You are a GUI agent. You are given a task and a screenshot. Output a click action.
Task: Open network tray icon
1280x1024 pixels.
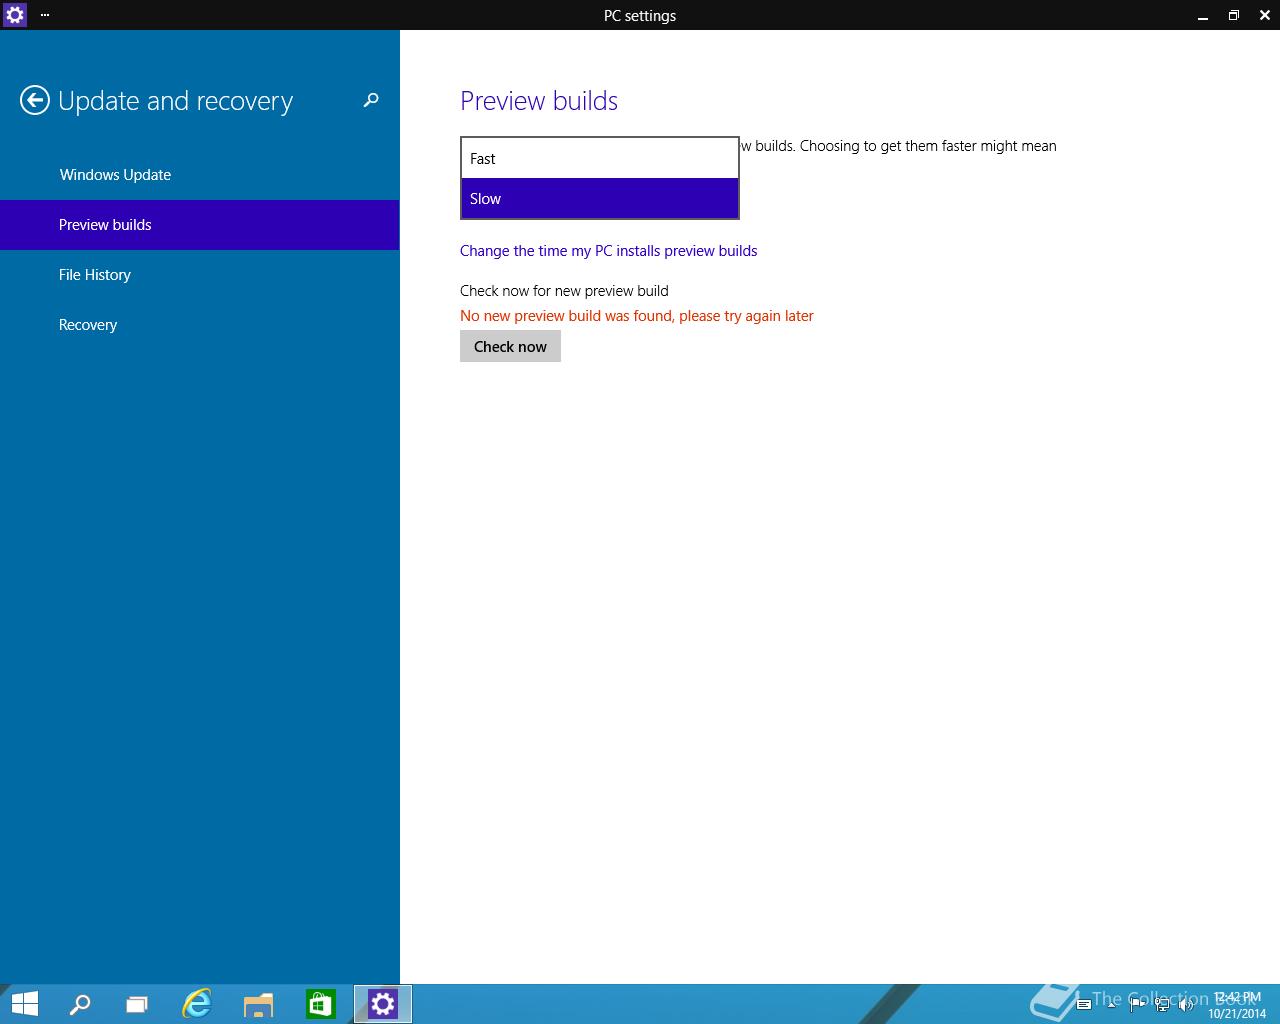(1163, 1004)
